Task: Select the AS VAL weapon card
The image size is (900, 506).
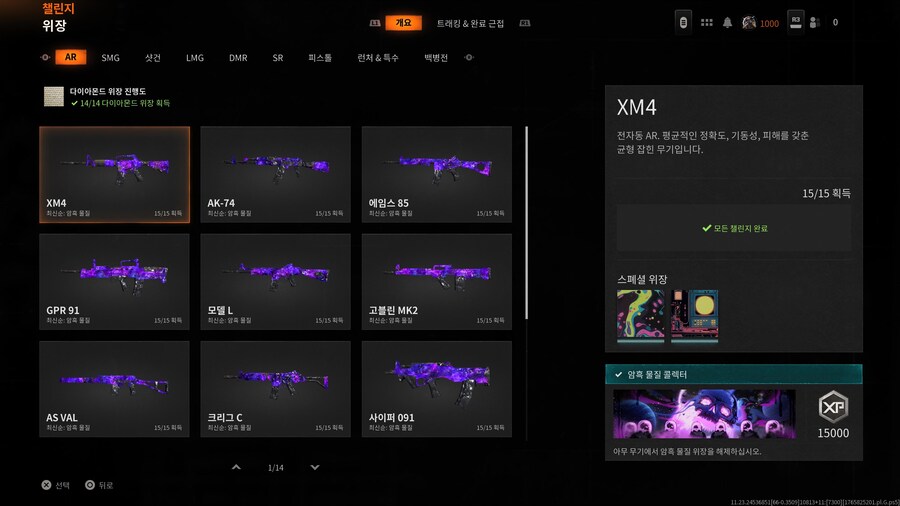Action: (x=114, y=389)
